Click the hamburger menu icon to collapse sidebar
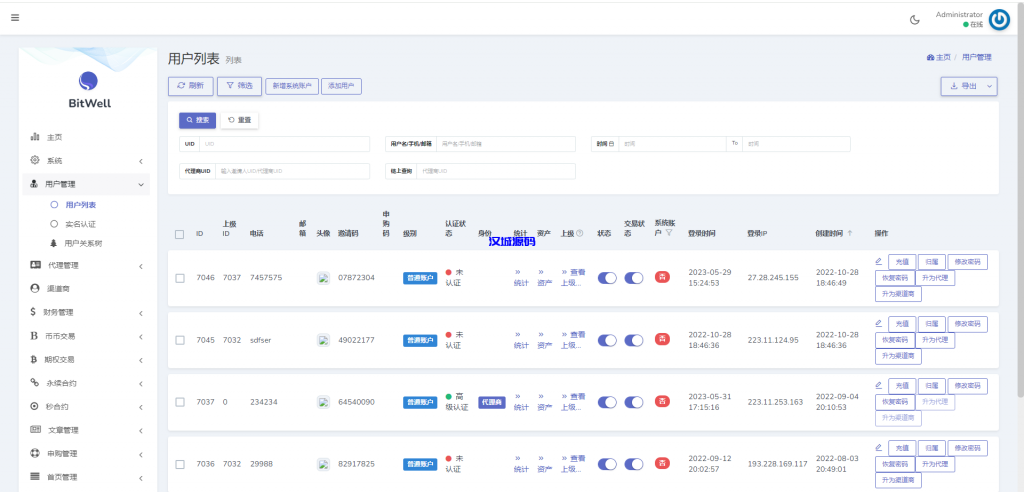The width and height of the screenshot is (1024, 492). [x=15, y=18]
